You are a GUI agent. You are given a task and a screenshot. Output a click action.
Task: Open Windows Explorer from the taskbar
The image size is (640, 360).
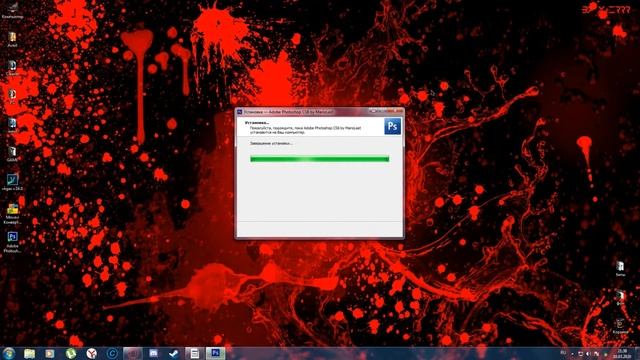(x=29, y=353)
